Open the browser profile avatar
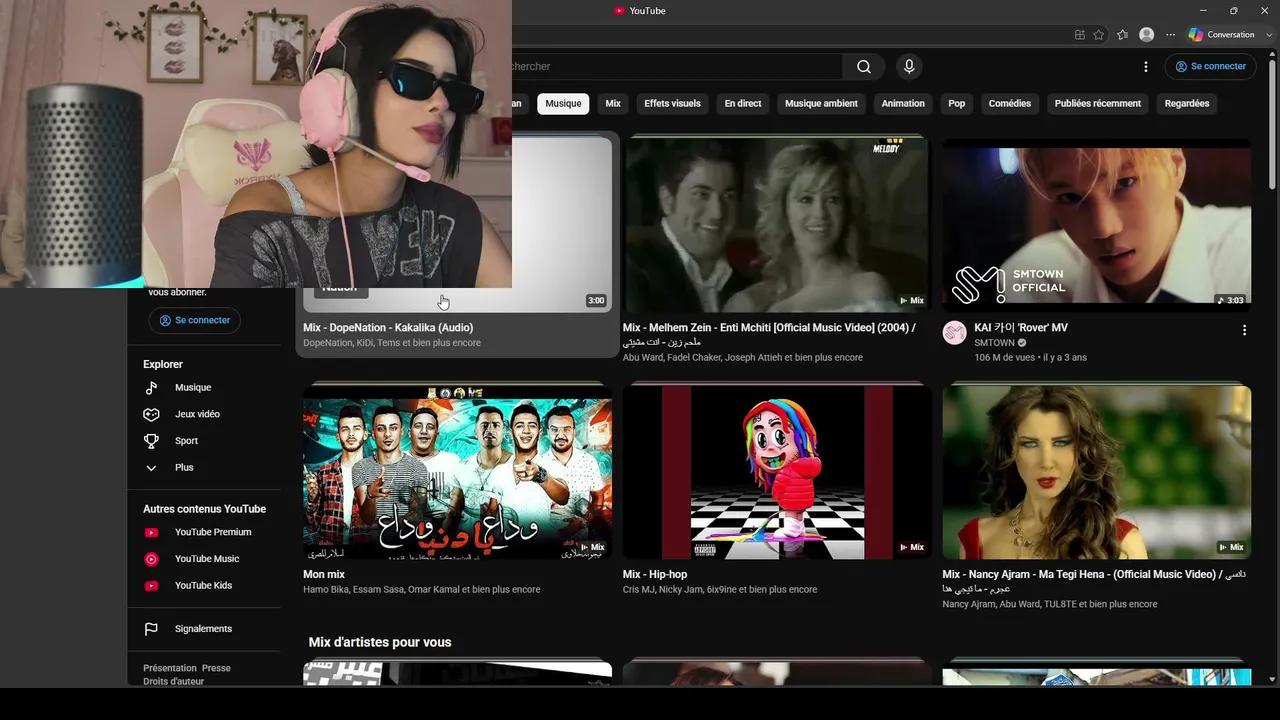 (1147, 35)
